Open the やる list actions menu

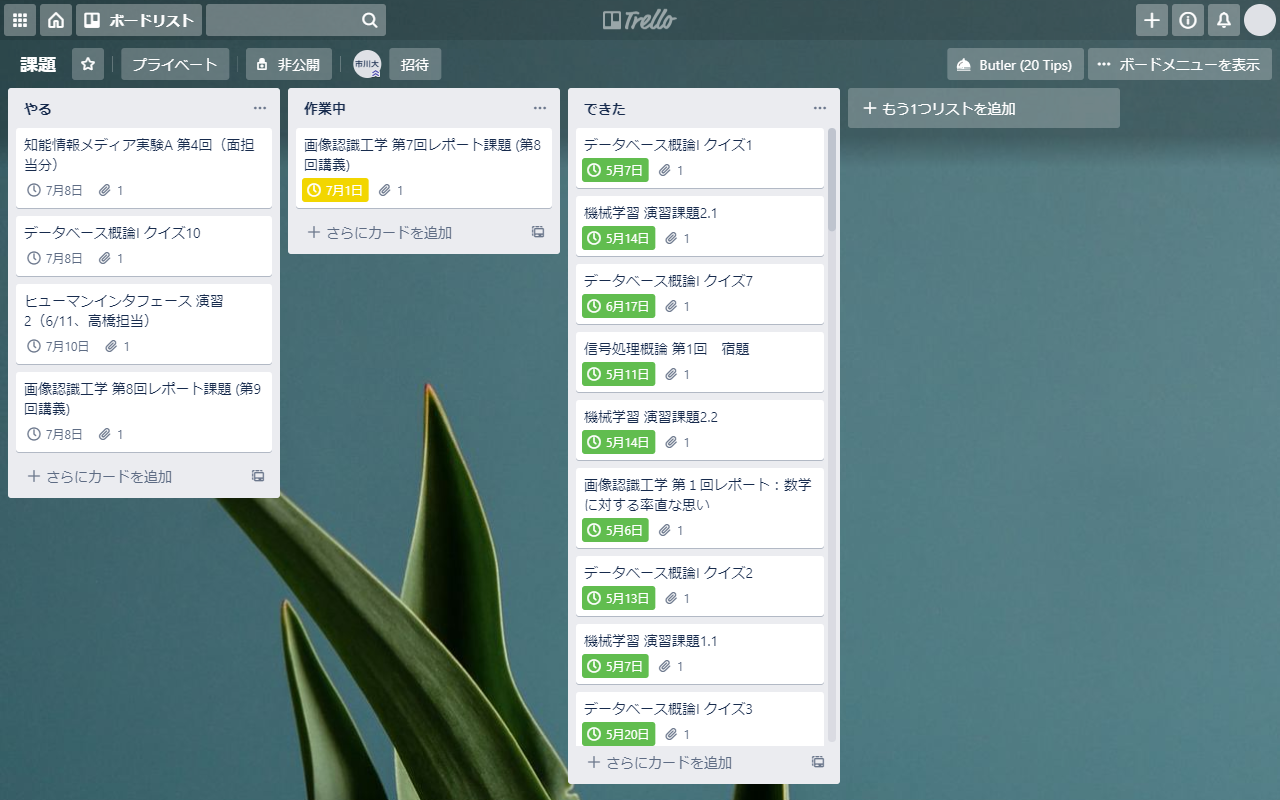click(x=260, y=108)
